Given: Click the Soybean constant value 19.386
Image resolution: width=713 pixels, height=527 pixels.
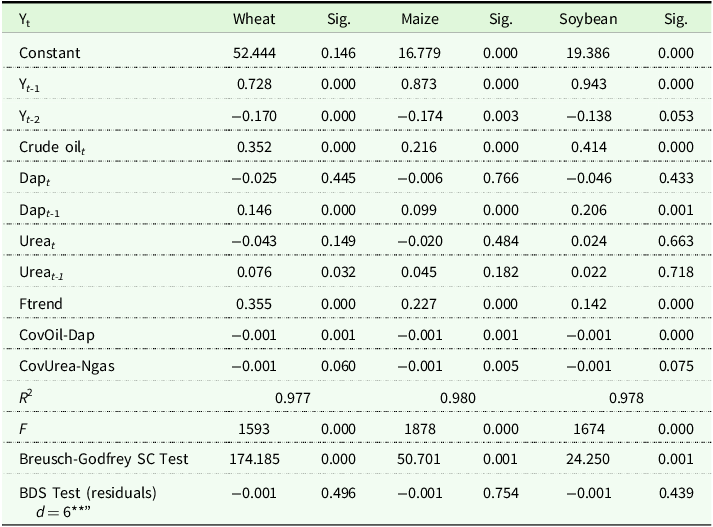Looking at the screenshot, I should click(x=586, y=52).
